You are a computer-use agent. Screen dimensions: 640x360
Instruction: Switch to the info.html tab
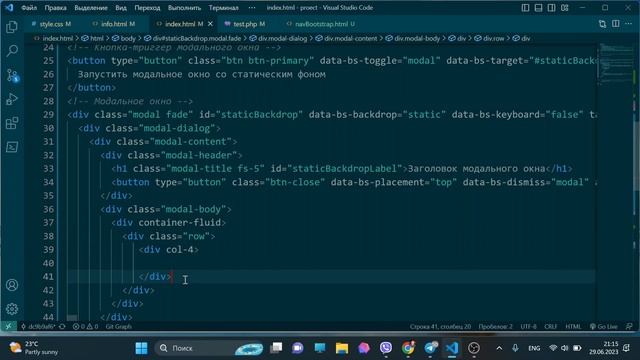tap(114, 24)
